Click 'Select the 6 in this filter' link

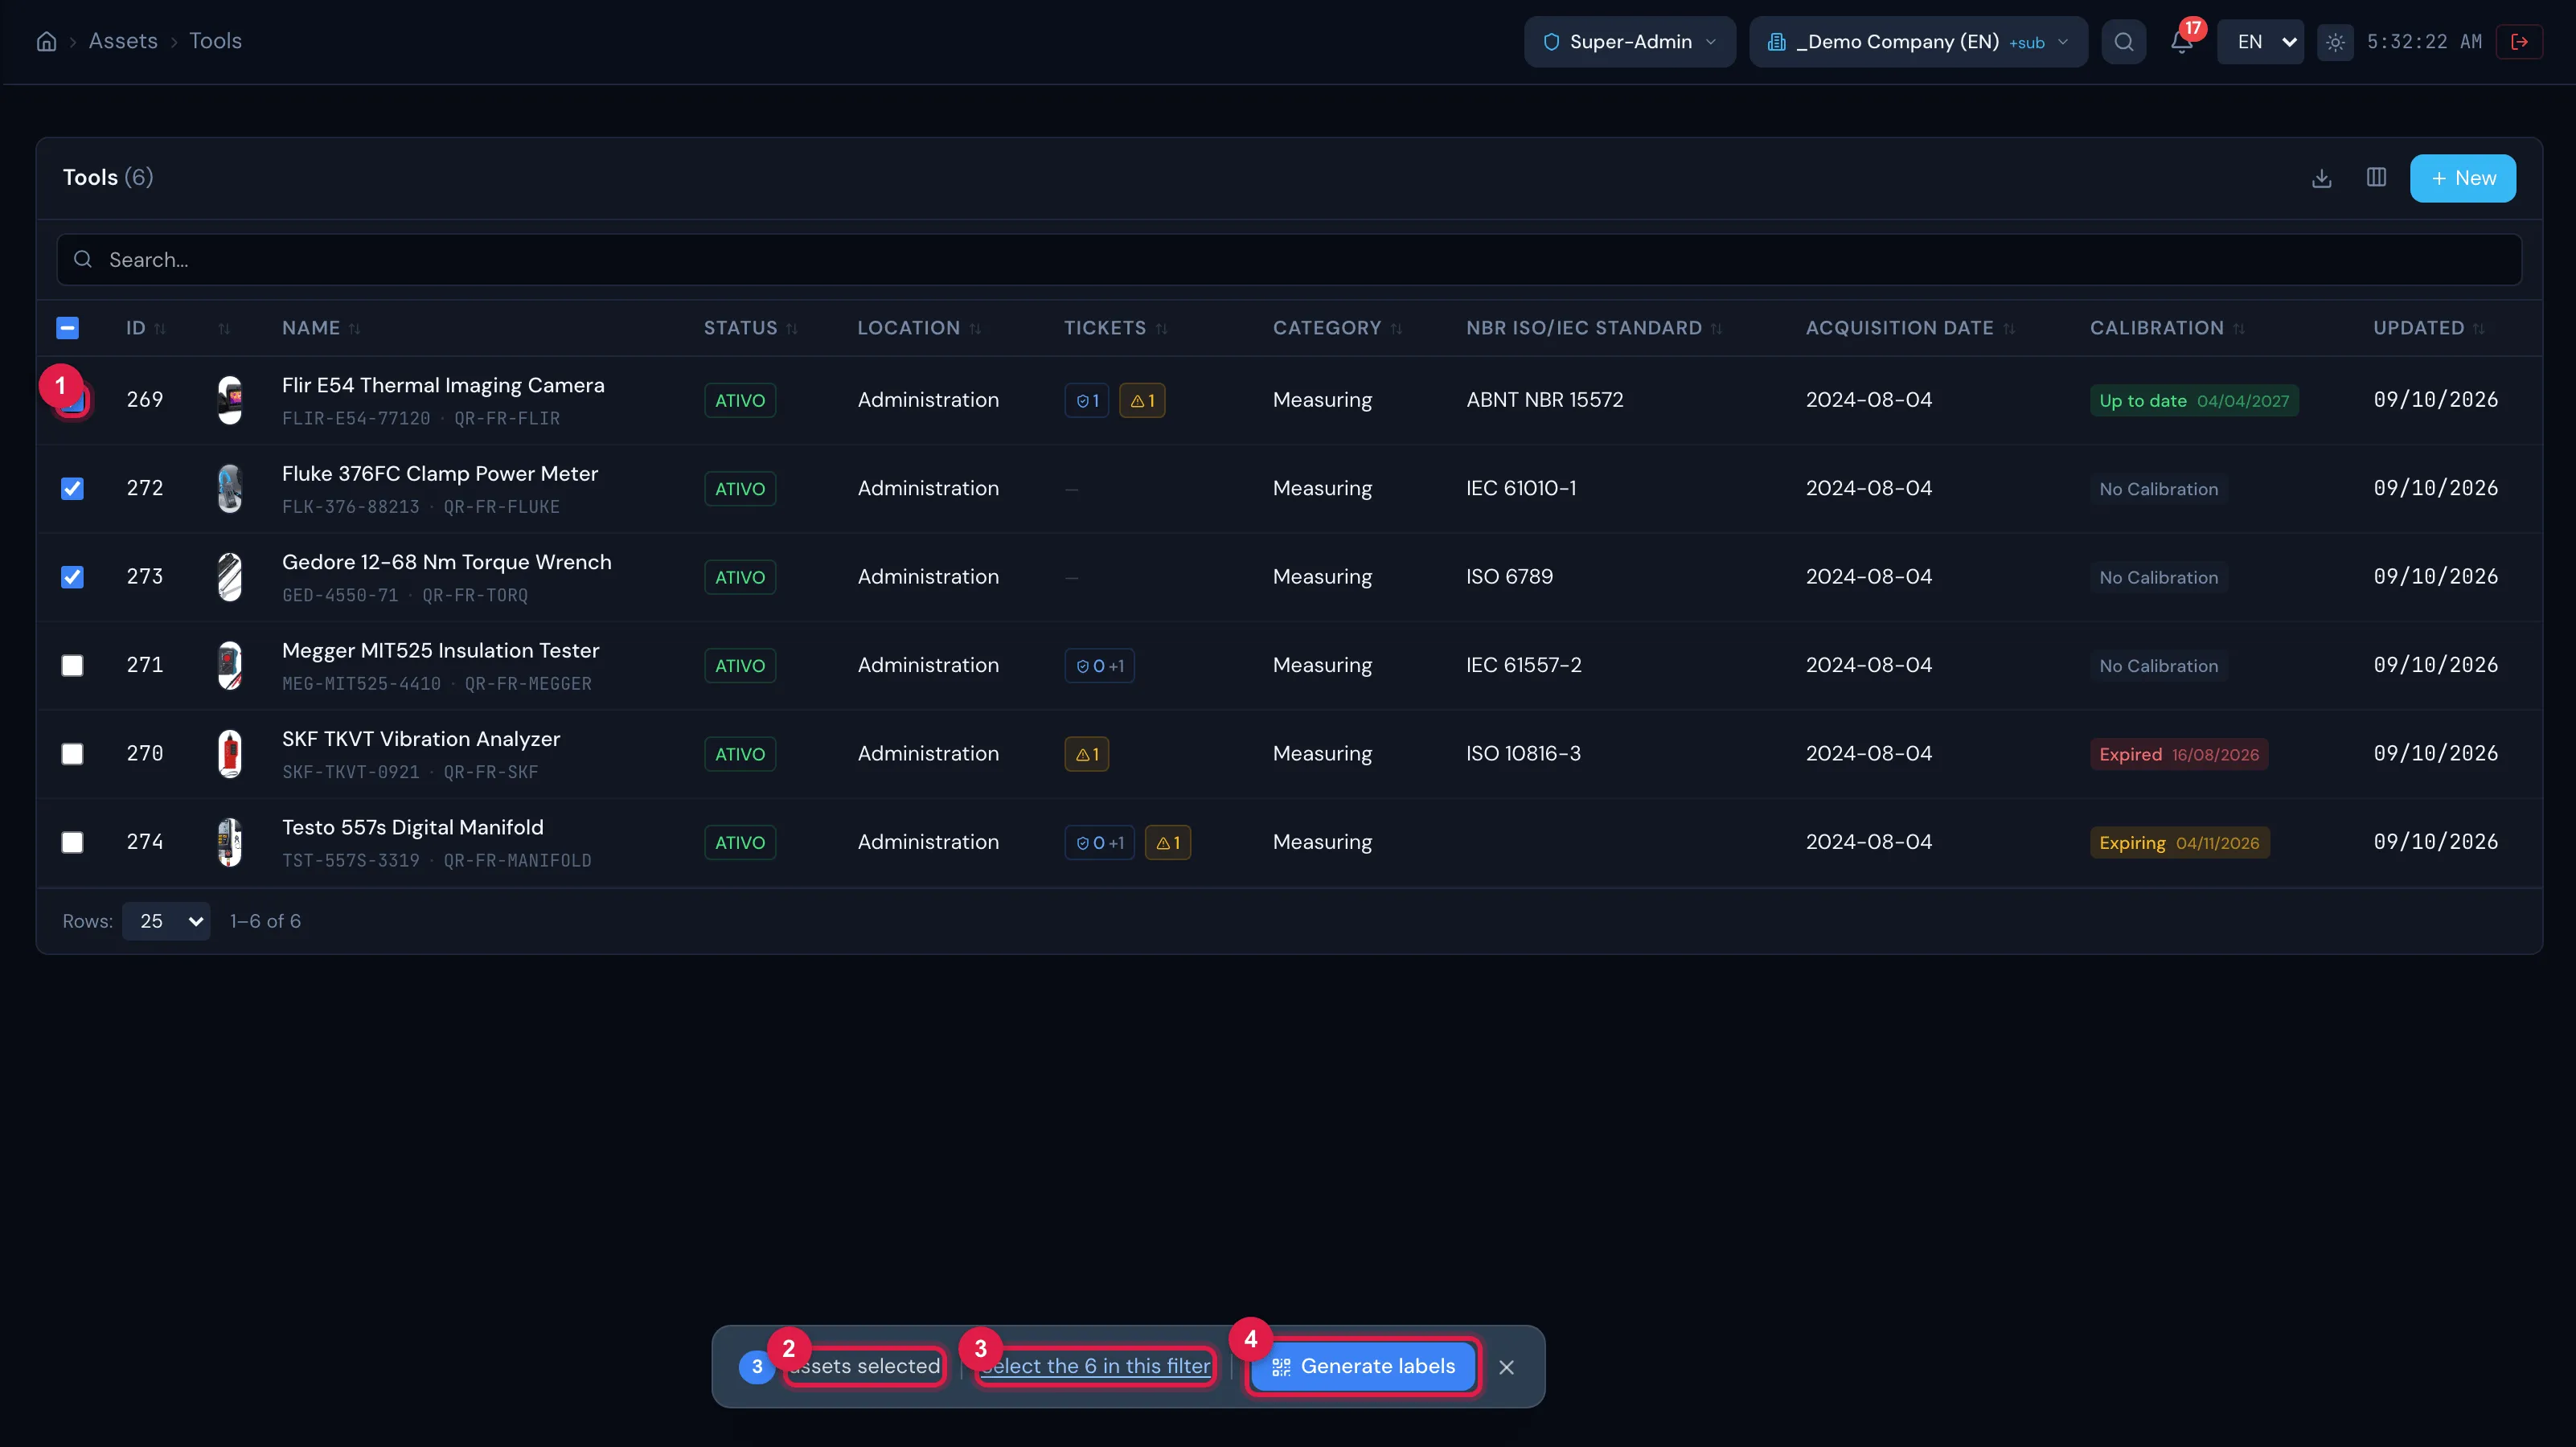coord(1096,1367)
